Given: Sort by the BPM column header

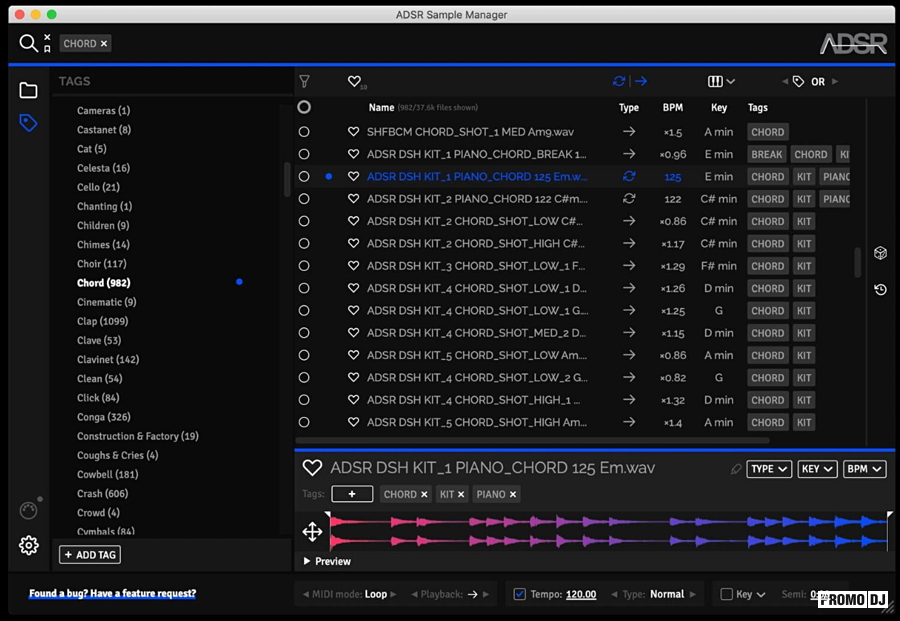Looking at the screenshot, I should coord(672,108).
